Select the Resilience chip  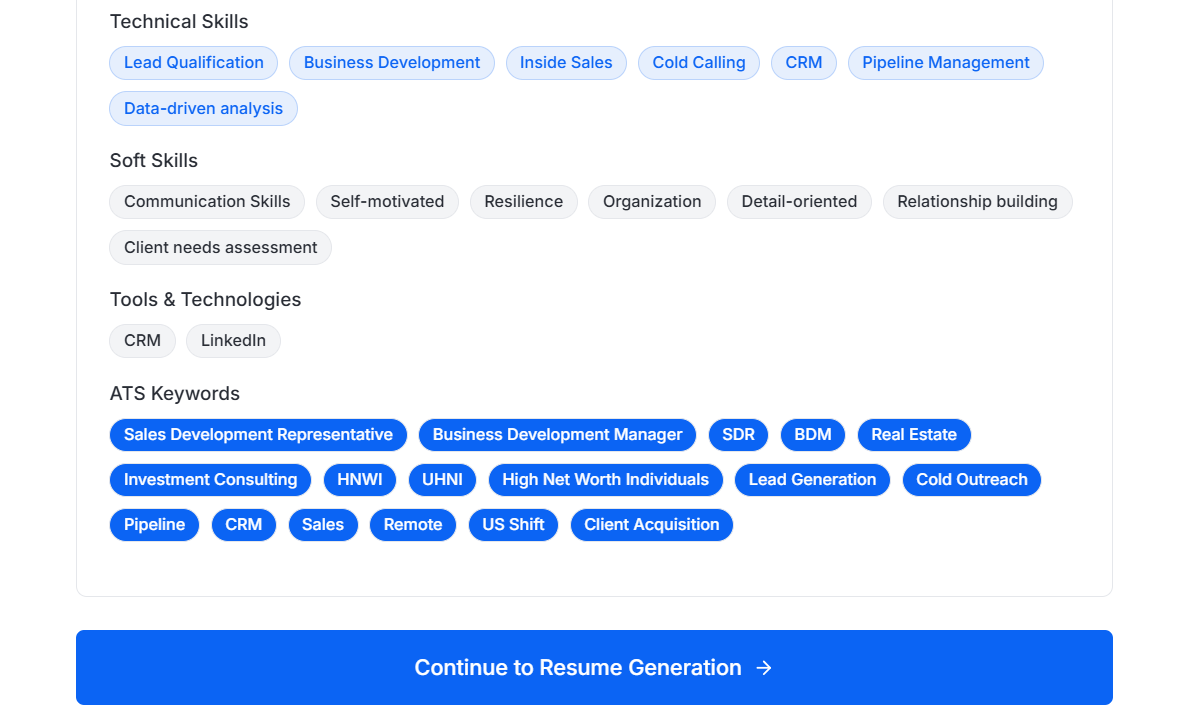pyautogui.click(x=523, y=201)
